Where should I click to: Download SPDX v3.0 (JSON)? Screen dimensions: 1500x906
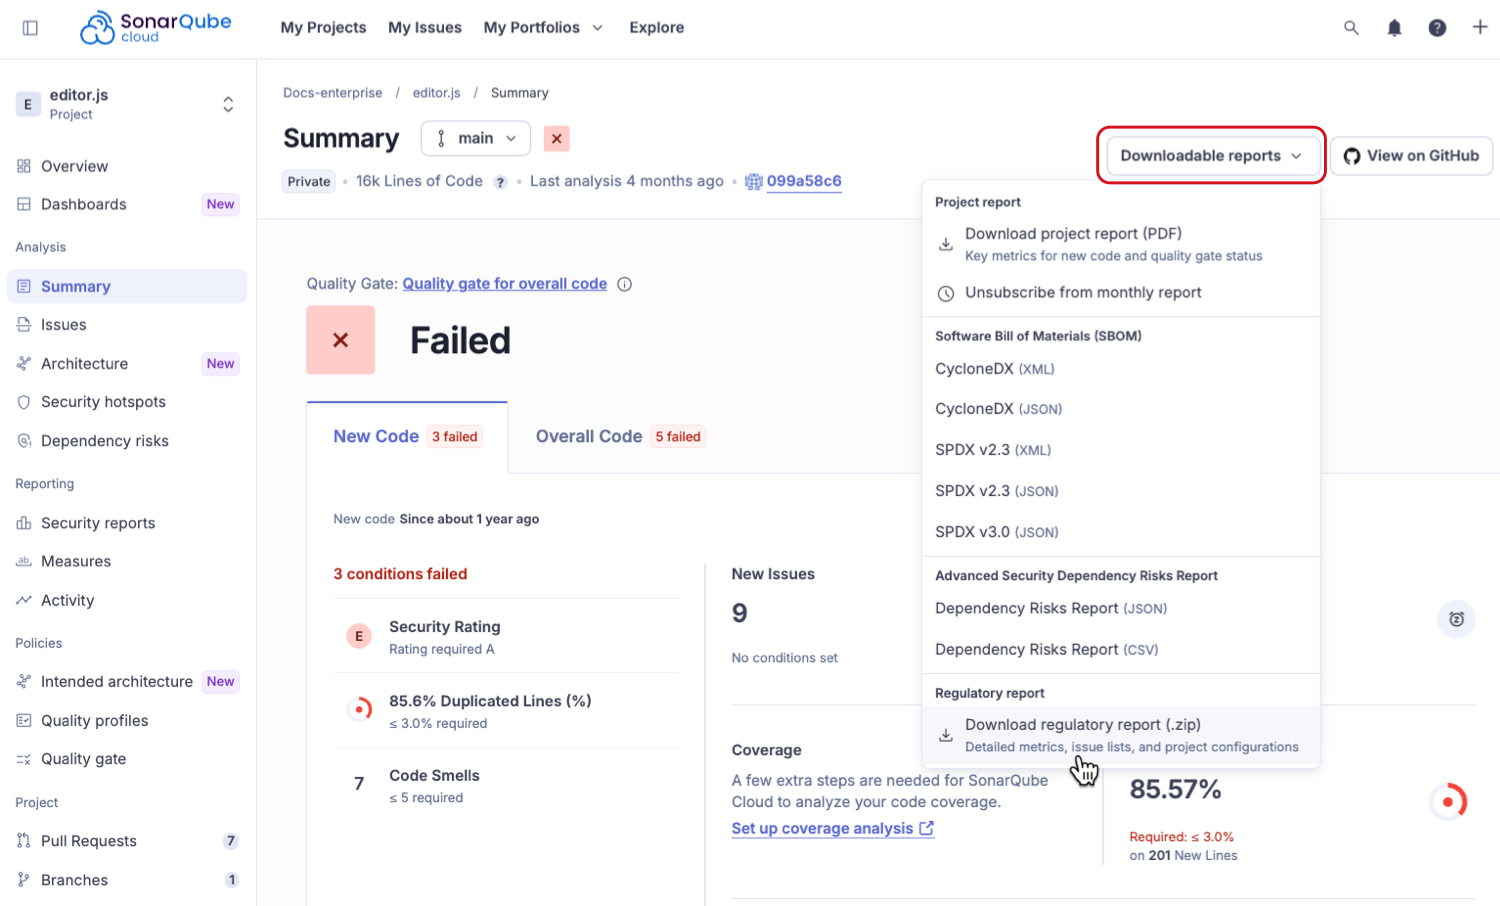(1121, 532)
